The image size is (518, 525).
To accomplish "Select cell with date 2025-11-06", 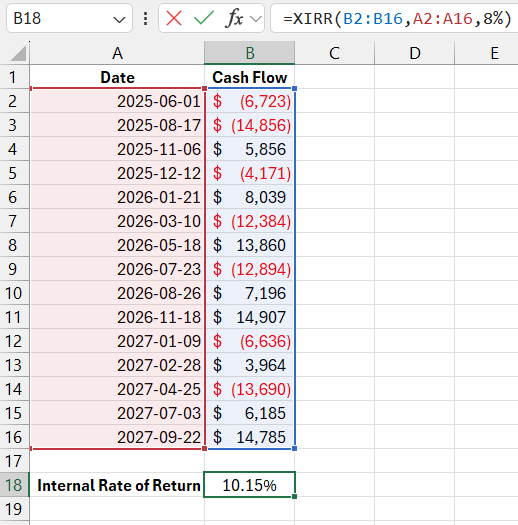I will click(117, 149).
